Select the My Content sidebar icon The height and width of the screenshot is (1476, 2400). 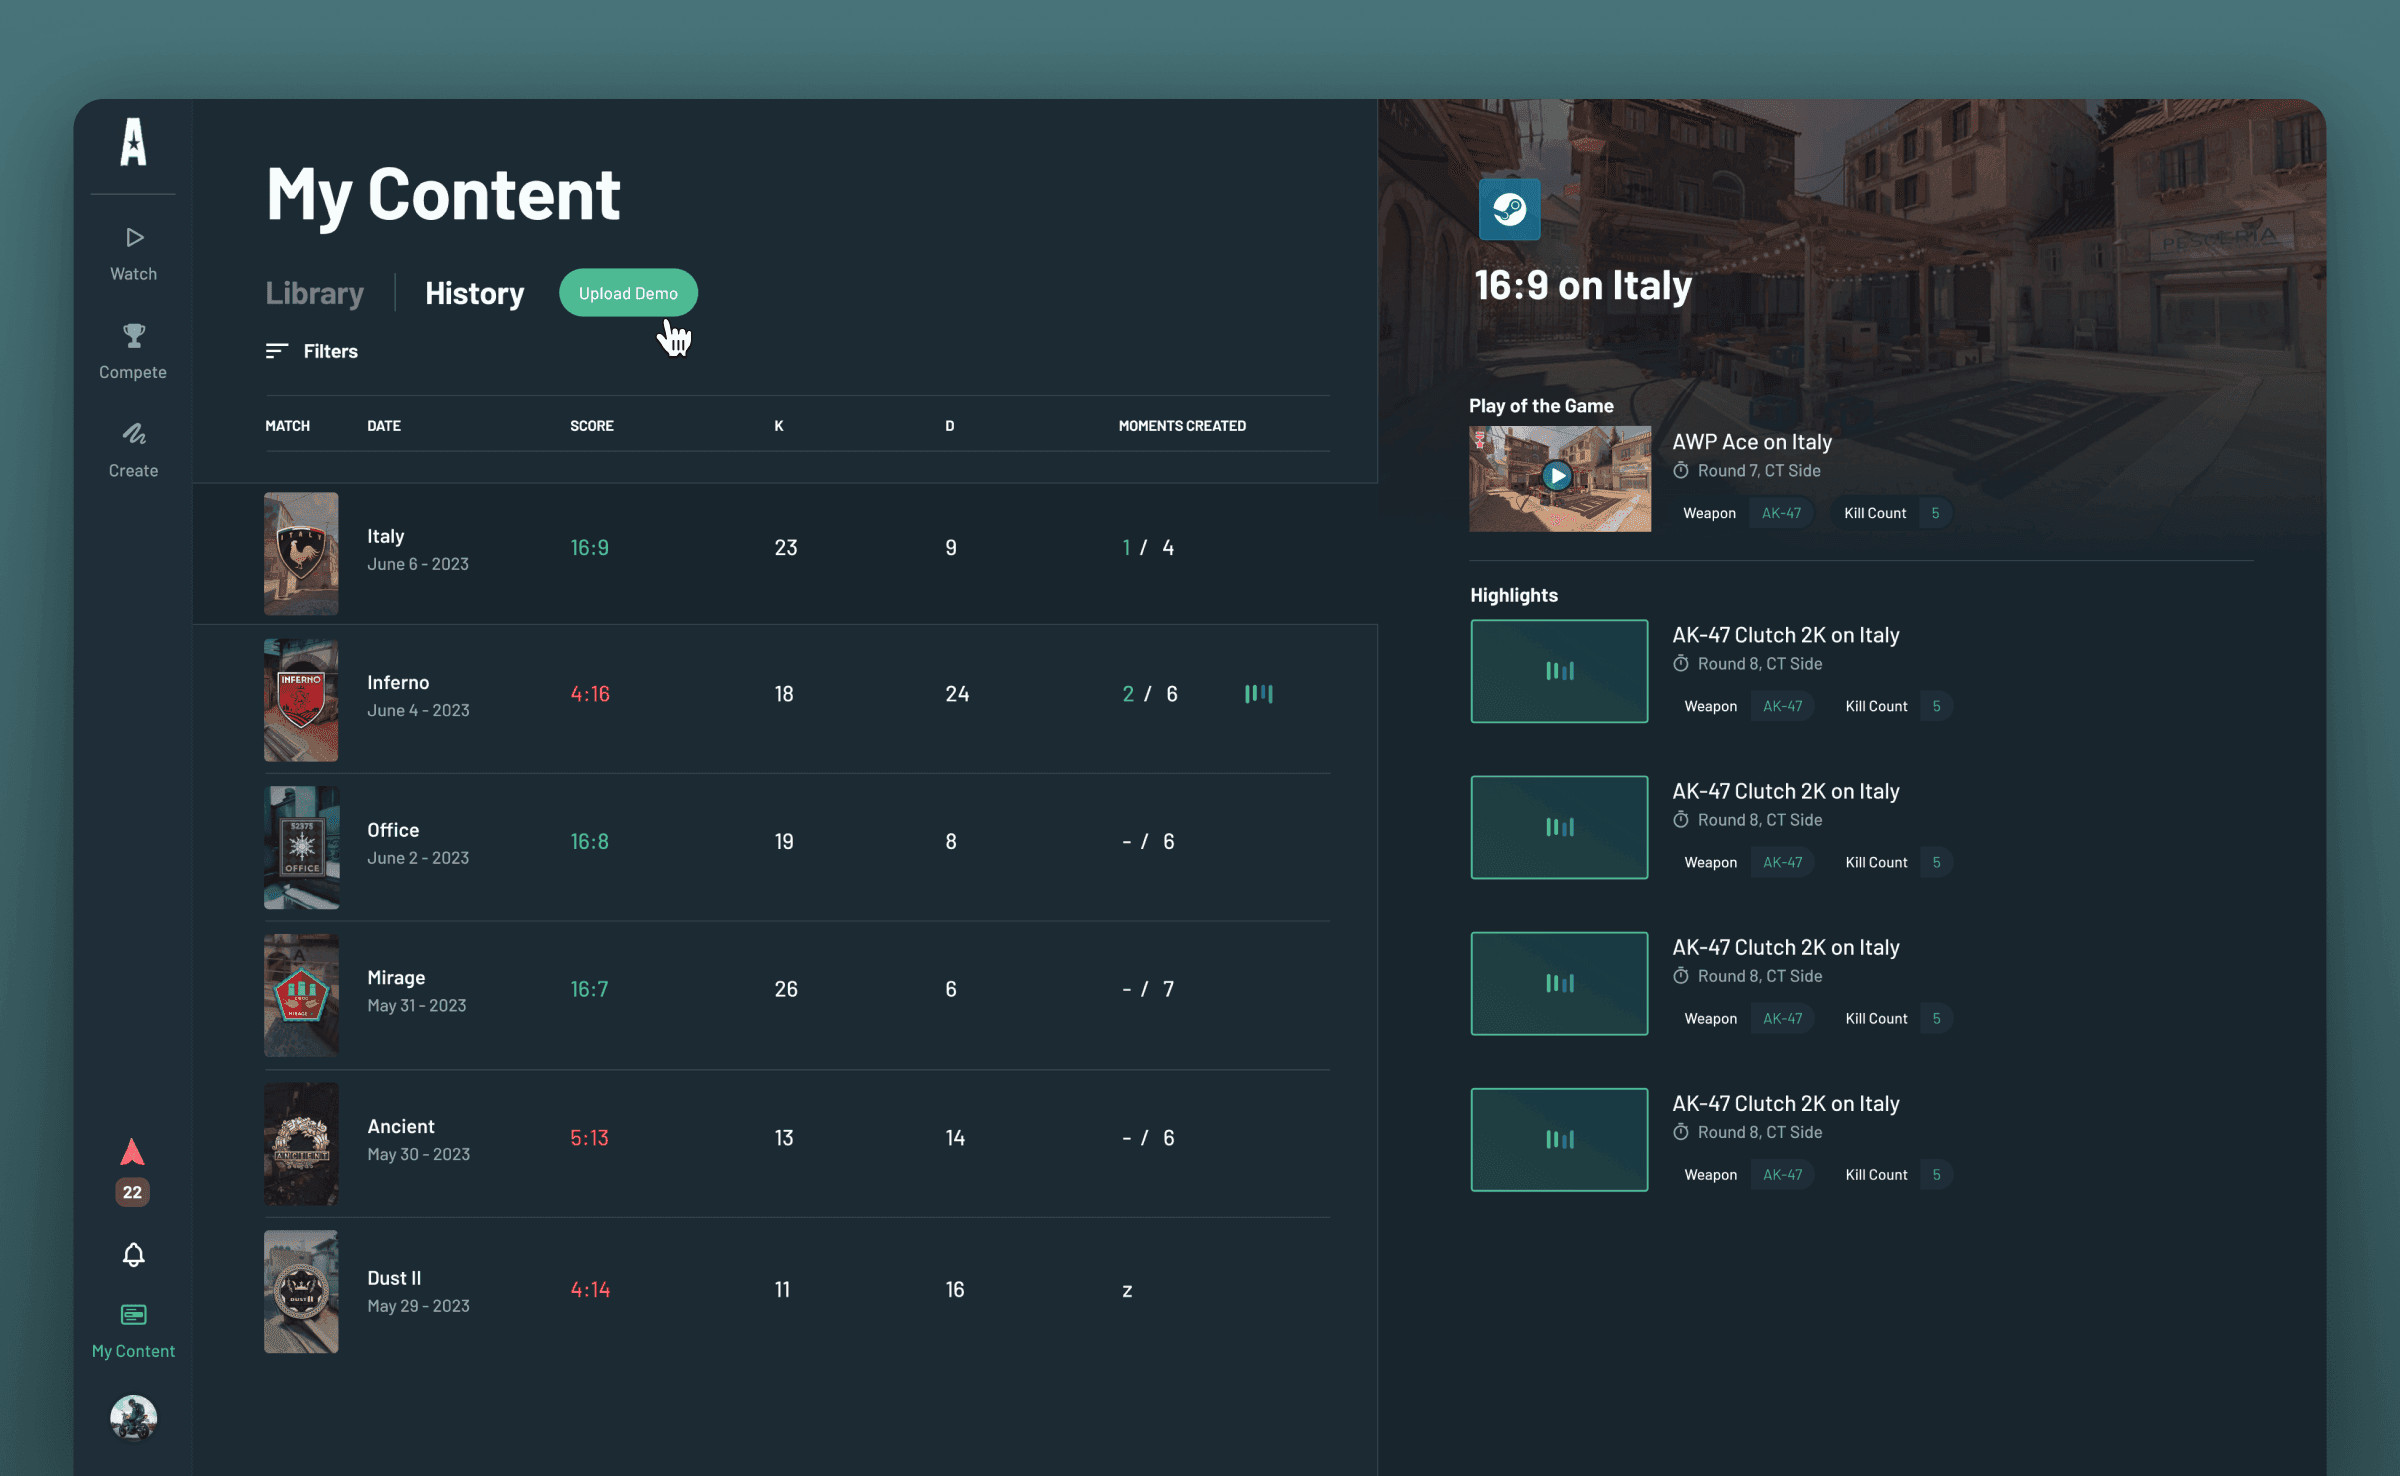click(133, 1314)
